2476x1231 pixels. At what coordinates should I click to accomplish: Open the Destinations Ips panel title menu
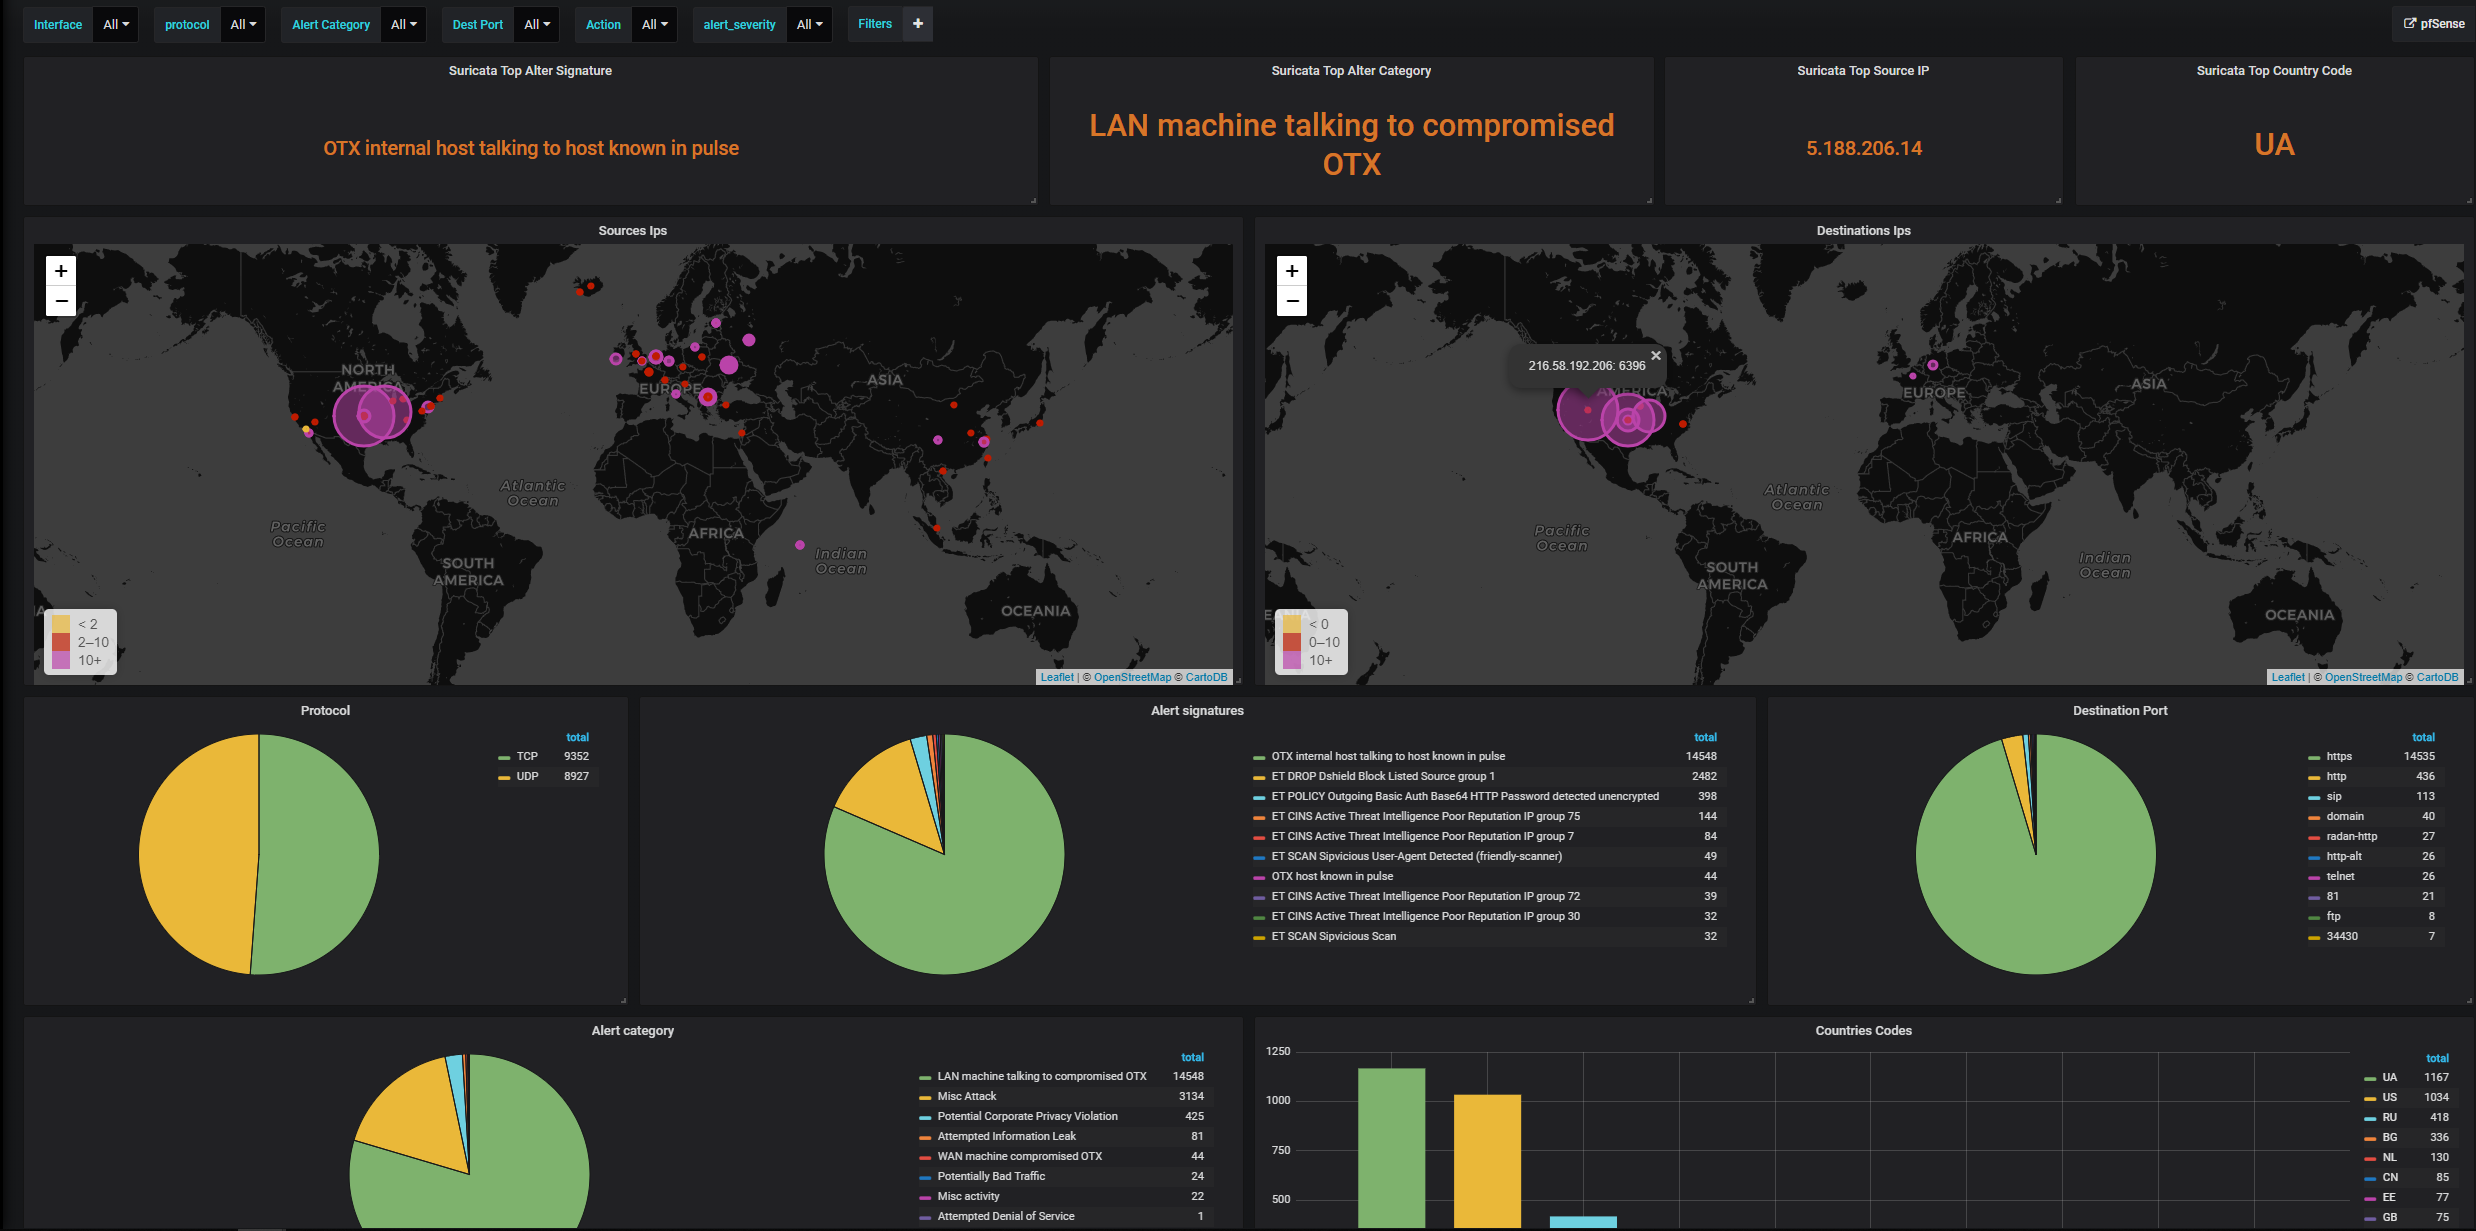(1863, 231)
